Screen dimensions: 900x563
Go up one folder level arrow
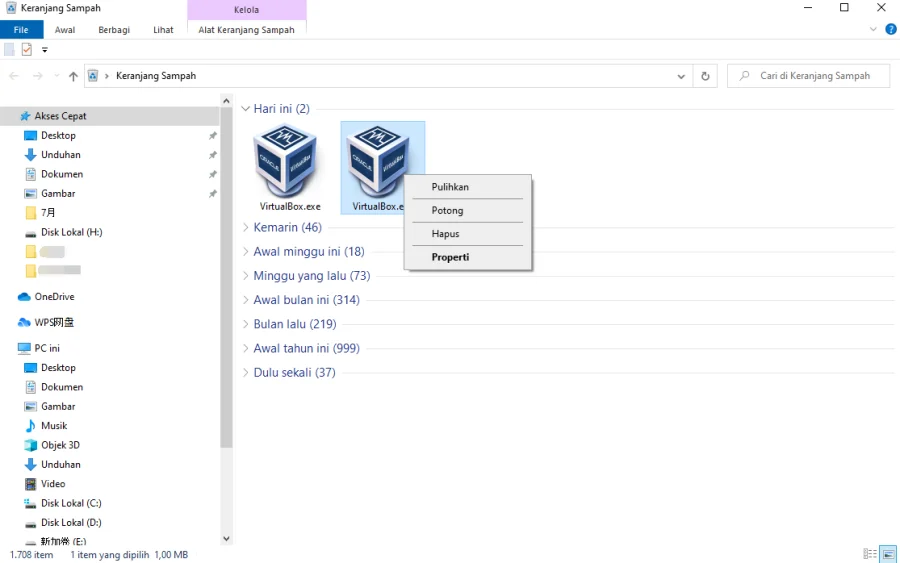pyautogui.click(x=73, y=76)
